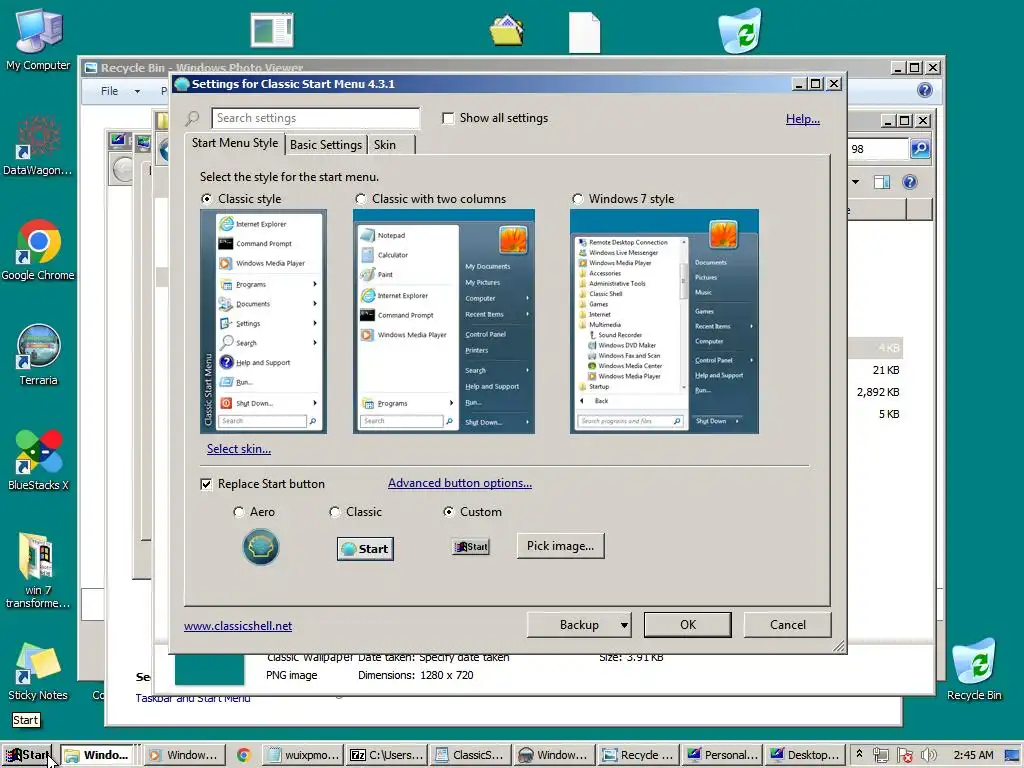Click the show desktop icon in system tray
This screenshot has height=768, width=1024.
coord(1012,755)
